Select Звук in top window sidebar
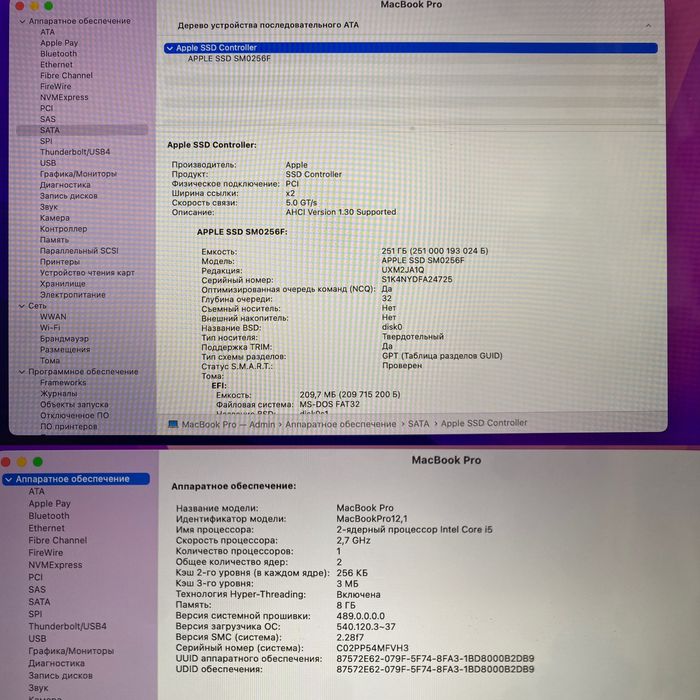Screen dimensions: 700x700 [49, 207]
